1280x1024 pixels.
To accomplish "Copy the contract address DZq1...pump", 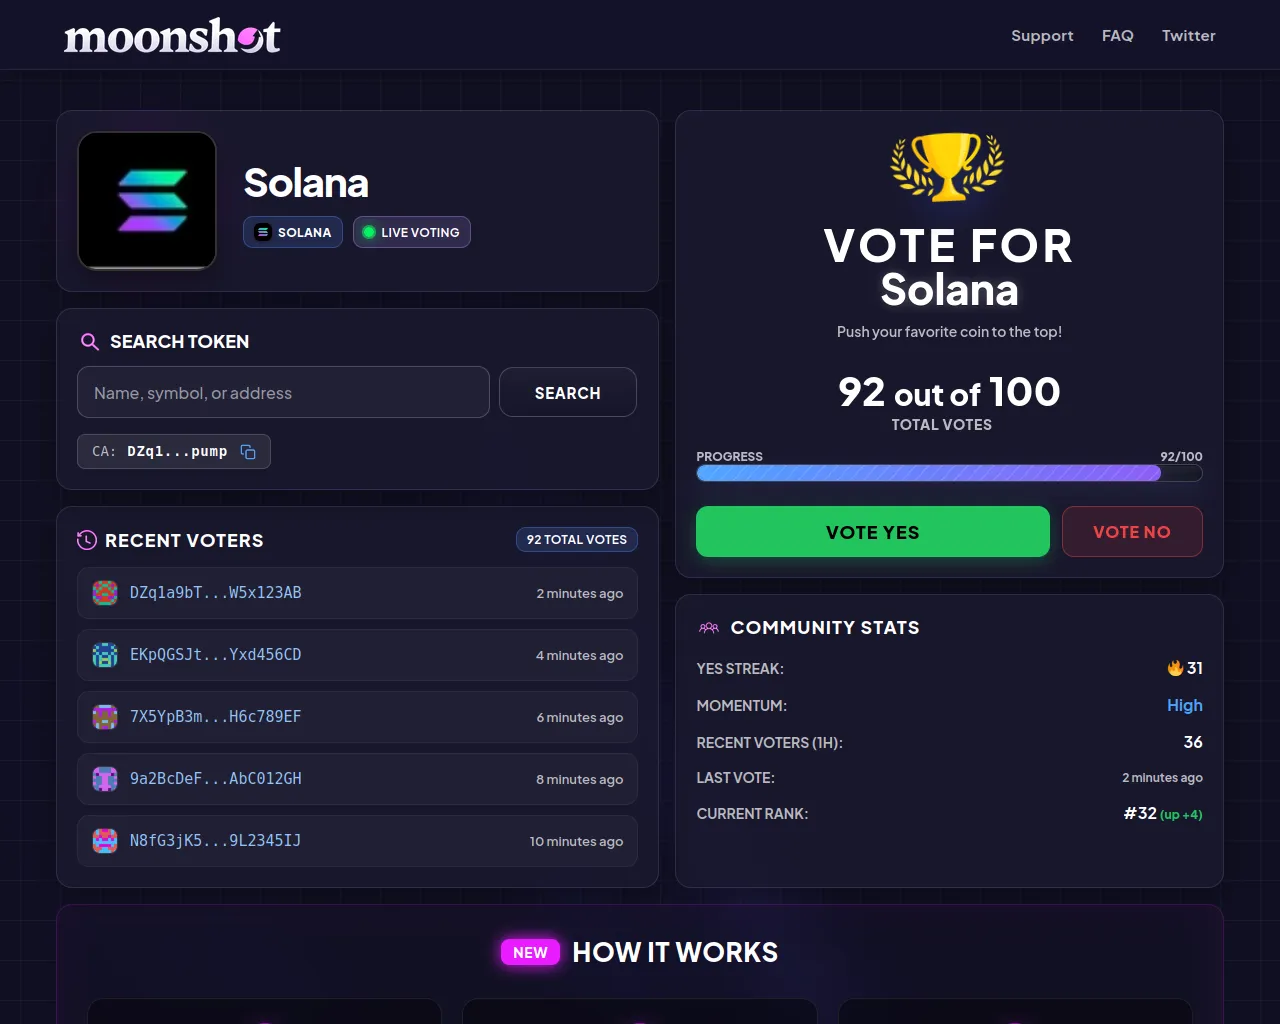I will [x=248, y=452].
